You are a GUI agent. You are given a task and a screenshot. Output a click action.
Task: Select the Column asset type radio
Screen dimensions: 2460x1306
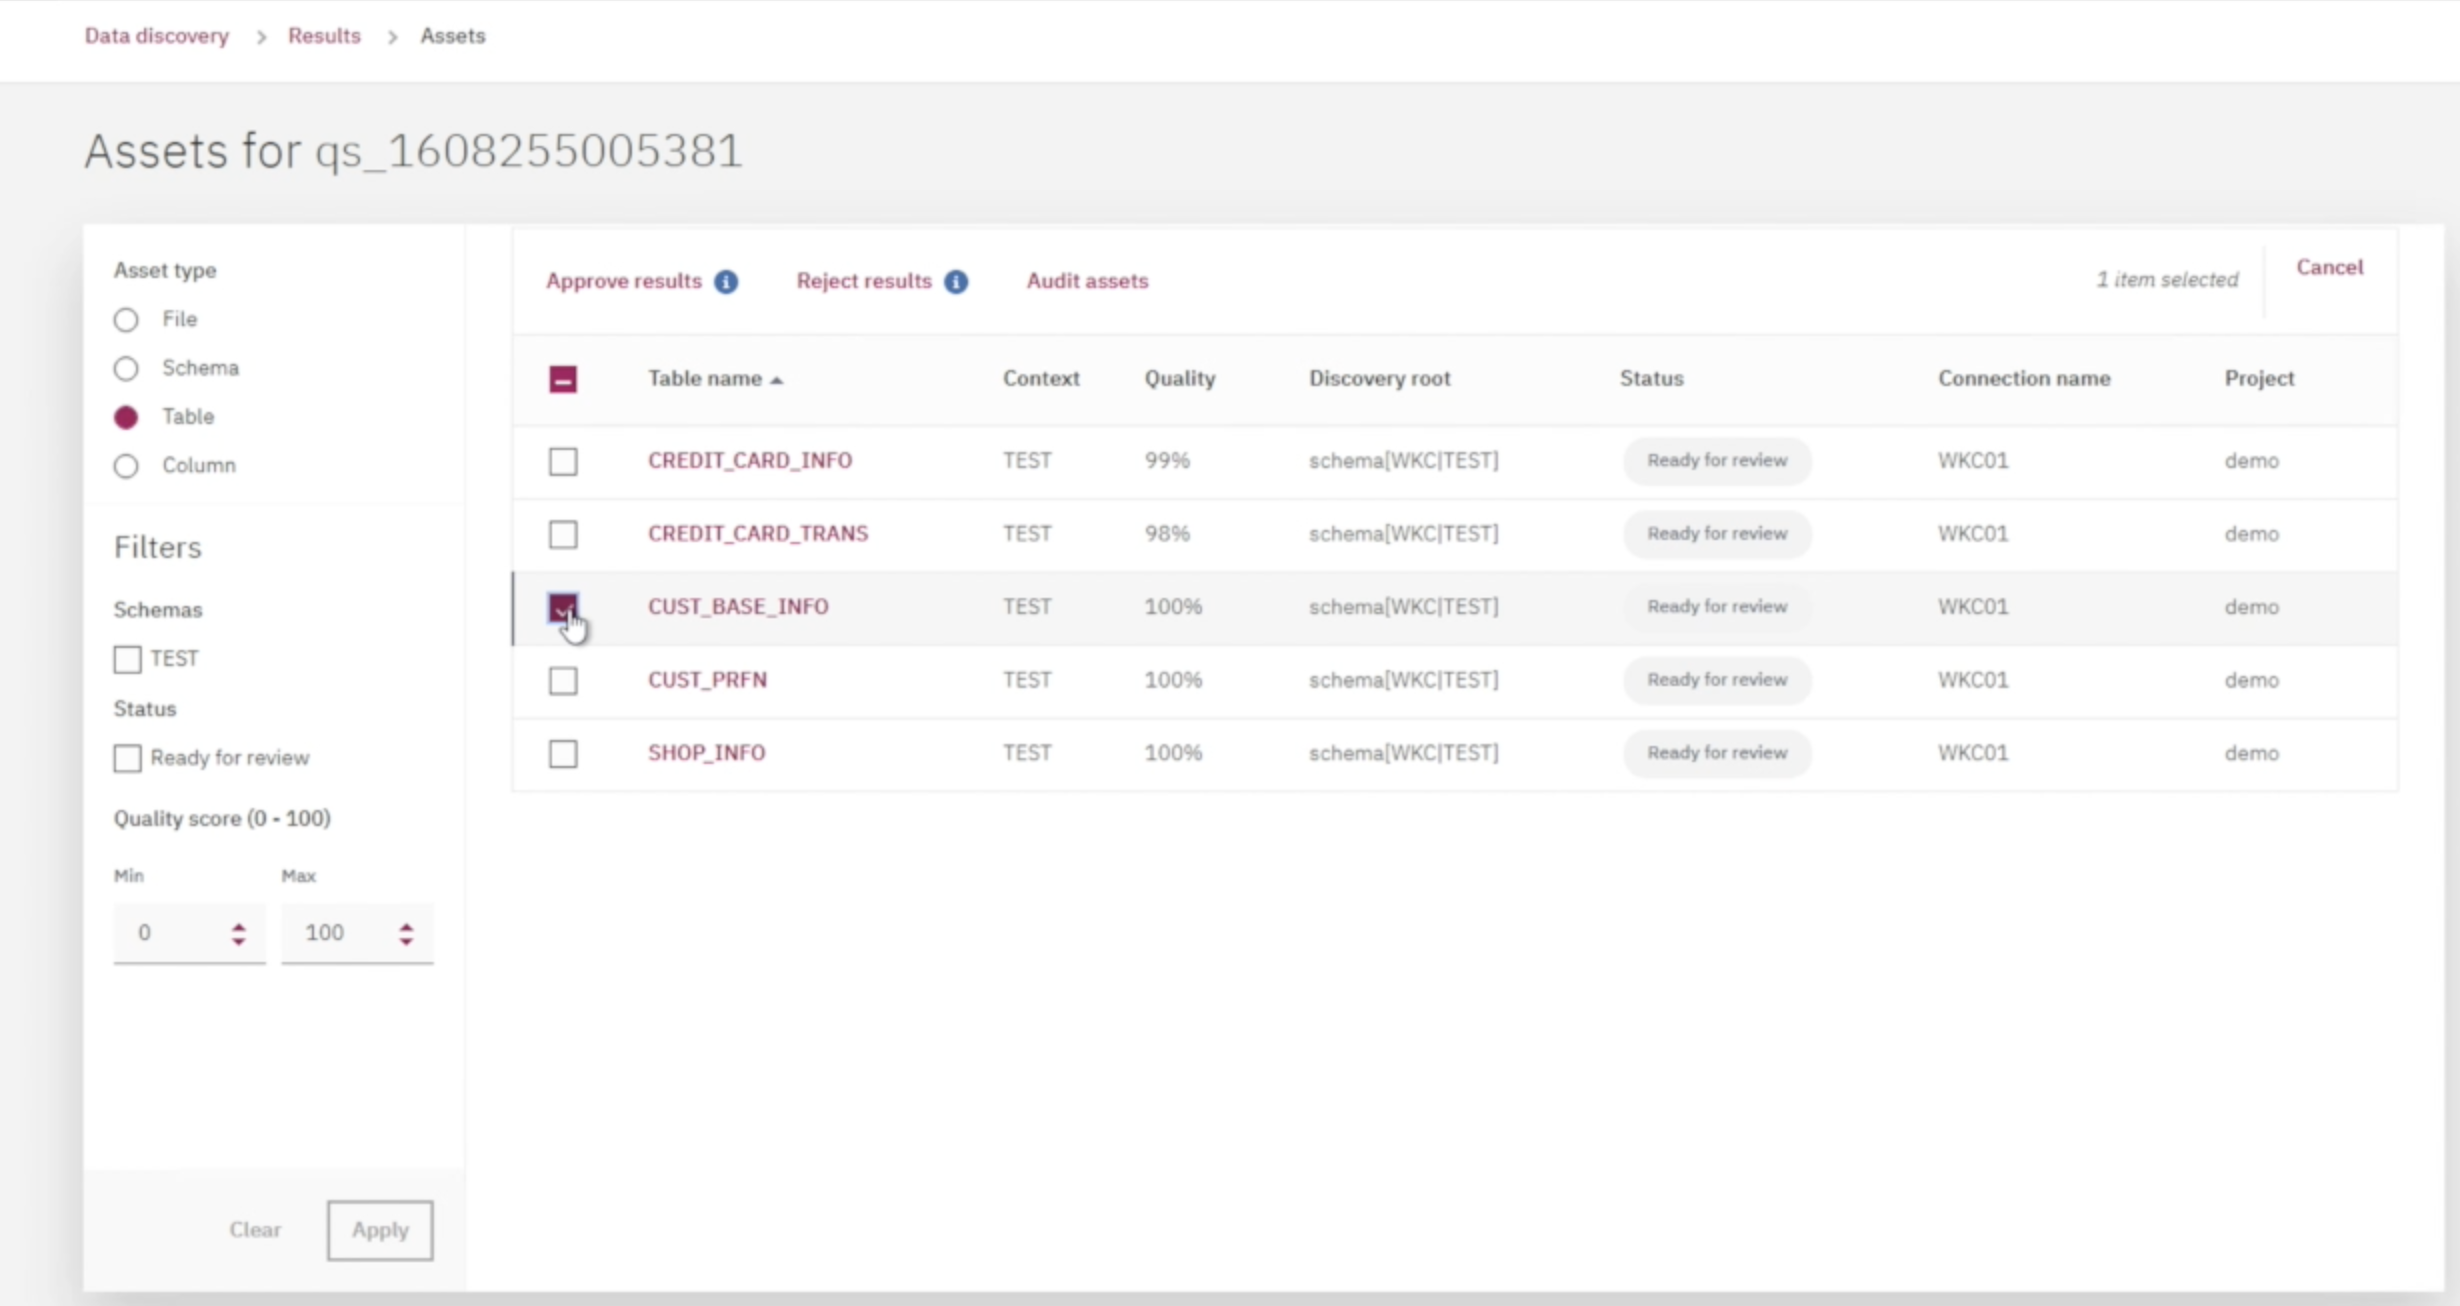(126, 466)
